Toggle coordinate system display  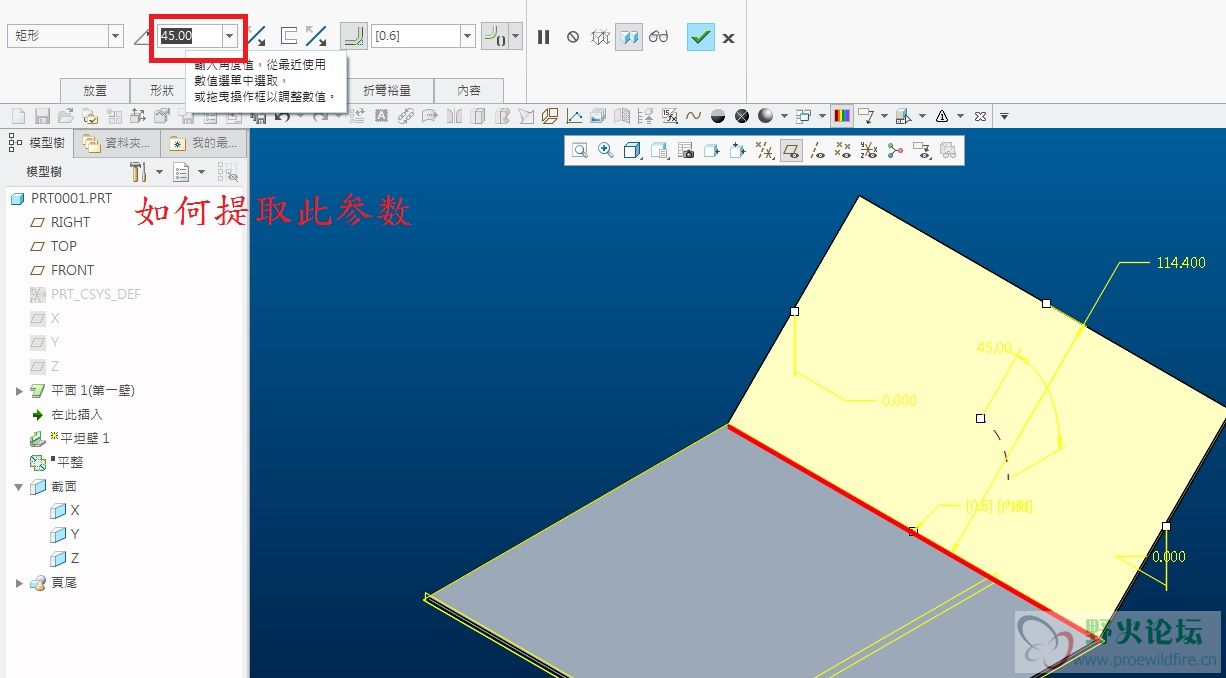coord(869,151)
